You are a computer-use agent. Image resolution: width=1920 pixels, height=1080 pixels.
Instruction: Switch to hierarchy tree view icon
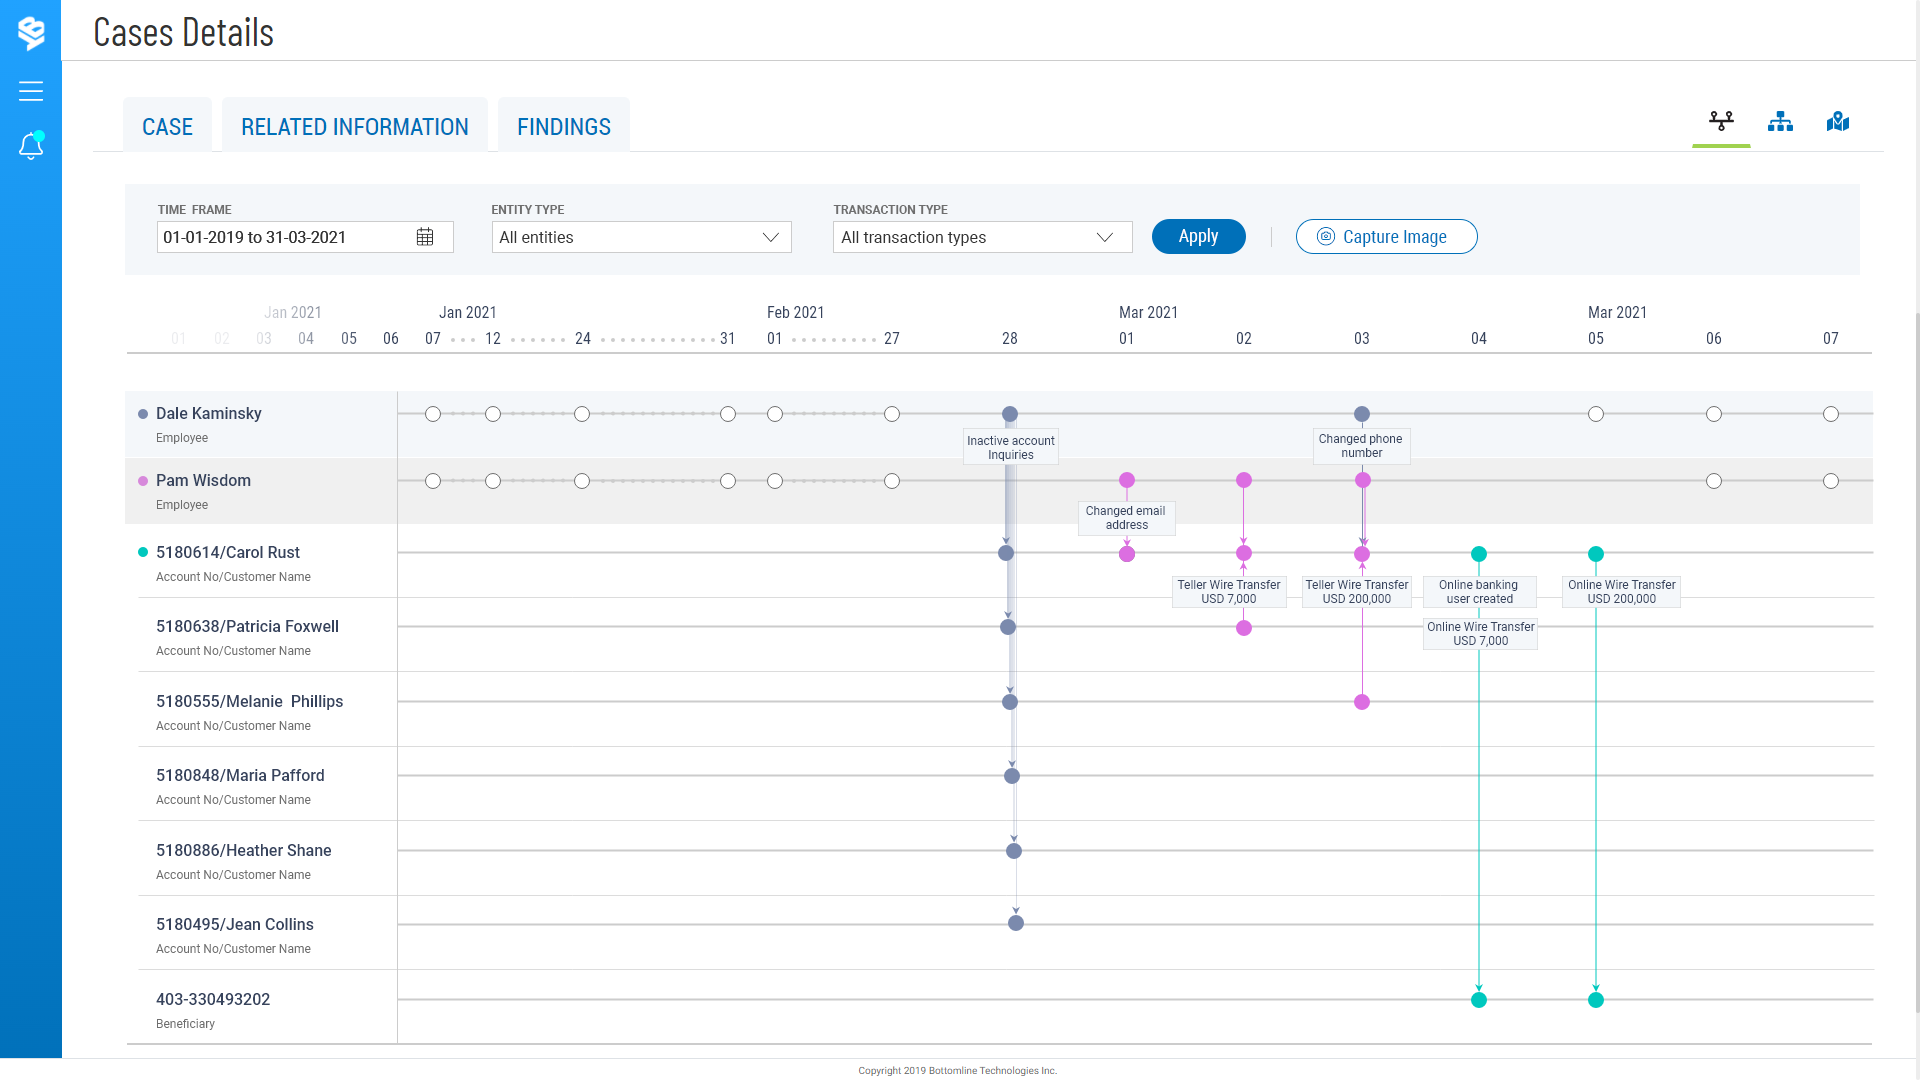1780,122
